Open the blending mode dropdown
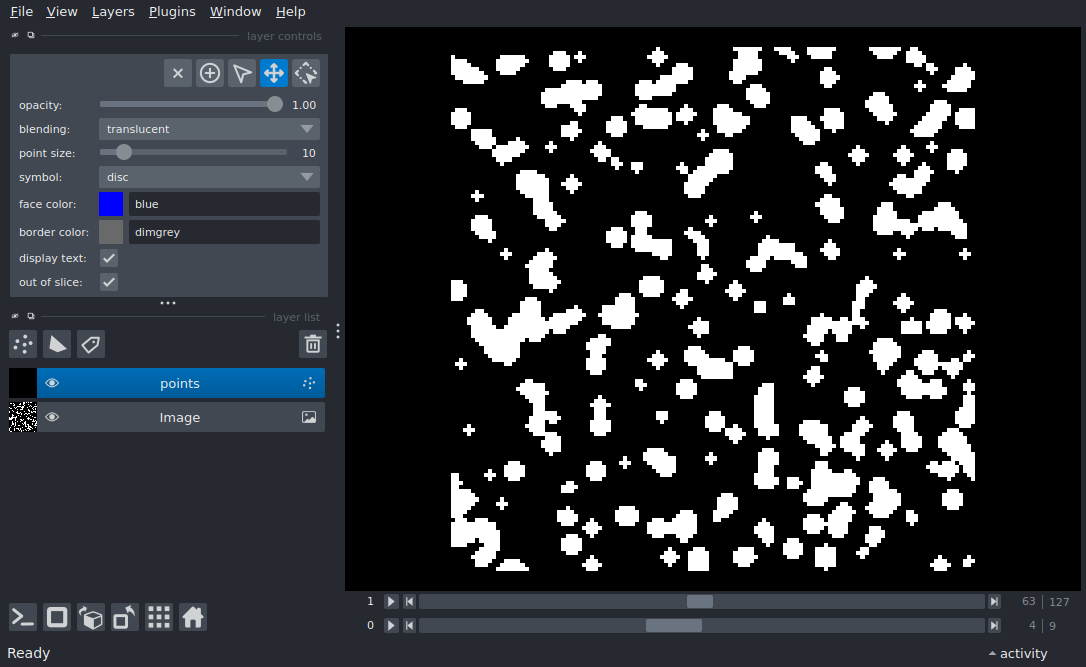The width and height of the screenshot is (1086, 667). (x=209, y=129)
